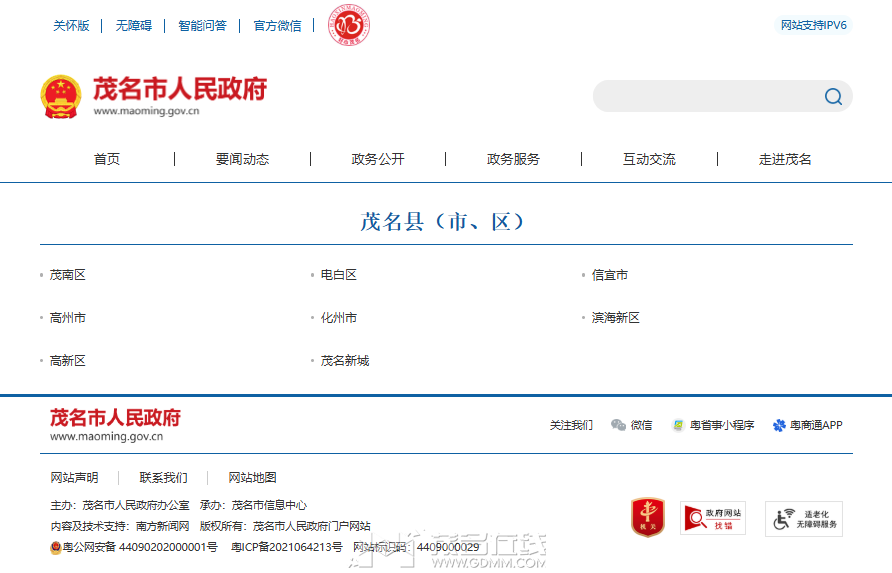
Task: Open 政务公开 menu
Action: (x=378, y=159)
